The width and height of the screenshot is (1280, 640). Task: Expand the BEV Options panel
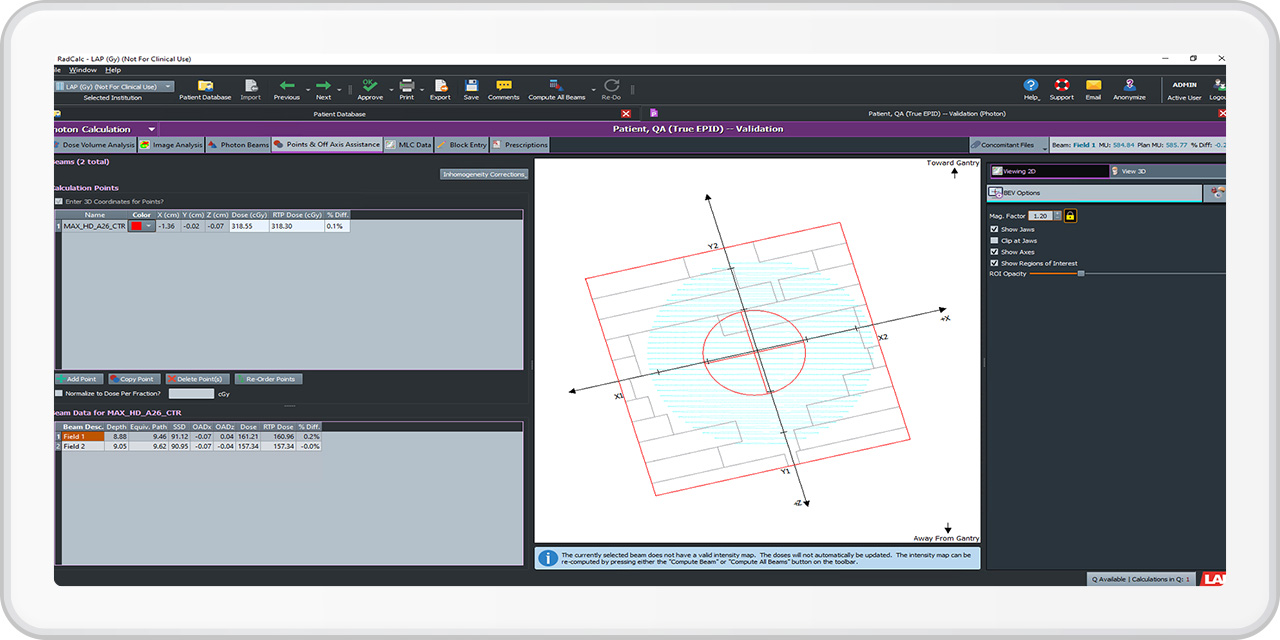(x=1023, y=192)
